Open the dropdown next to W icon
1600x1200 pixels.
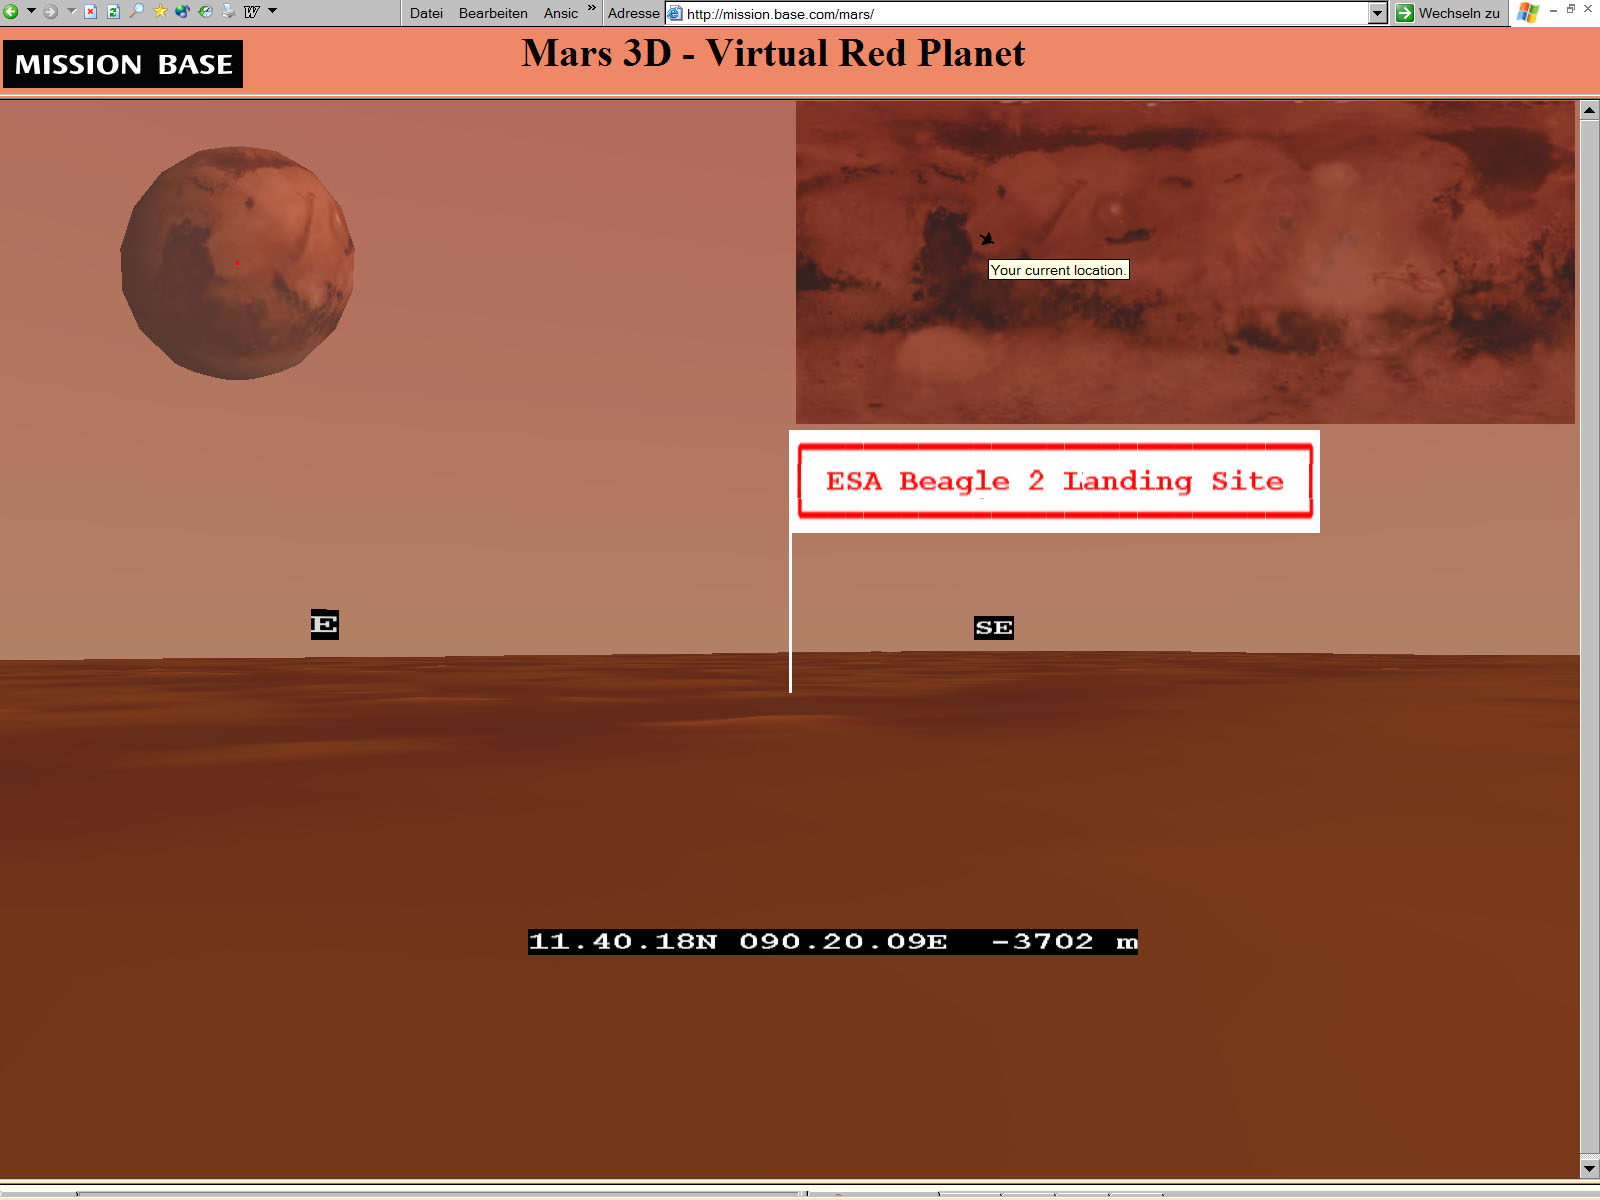(272, 12)
